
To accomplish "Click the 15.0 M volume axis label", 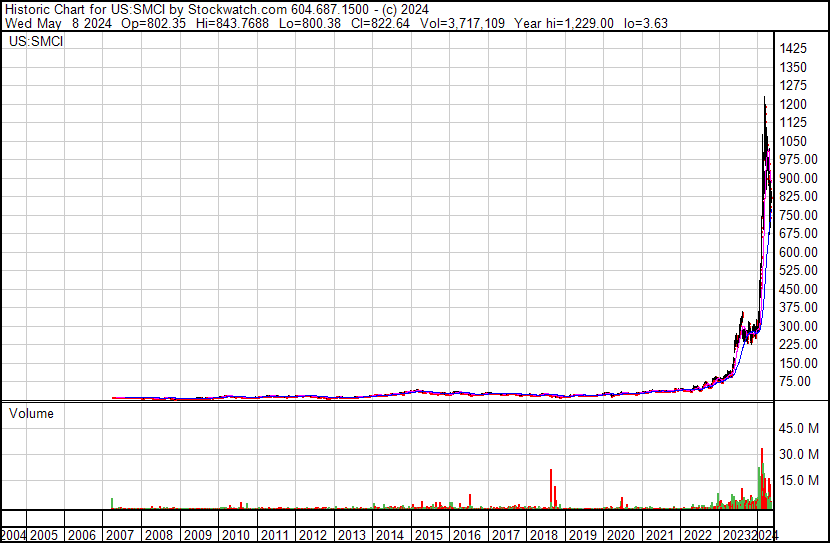I will point(798,480).
